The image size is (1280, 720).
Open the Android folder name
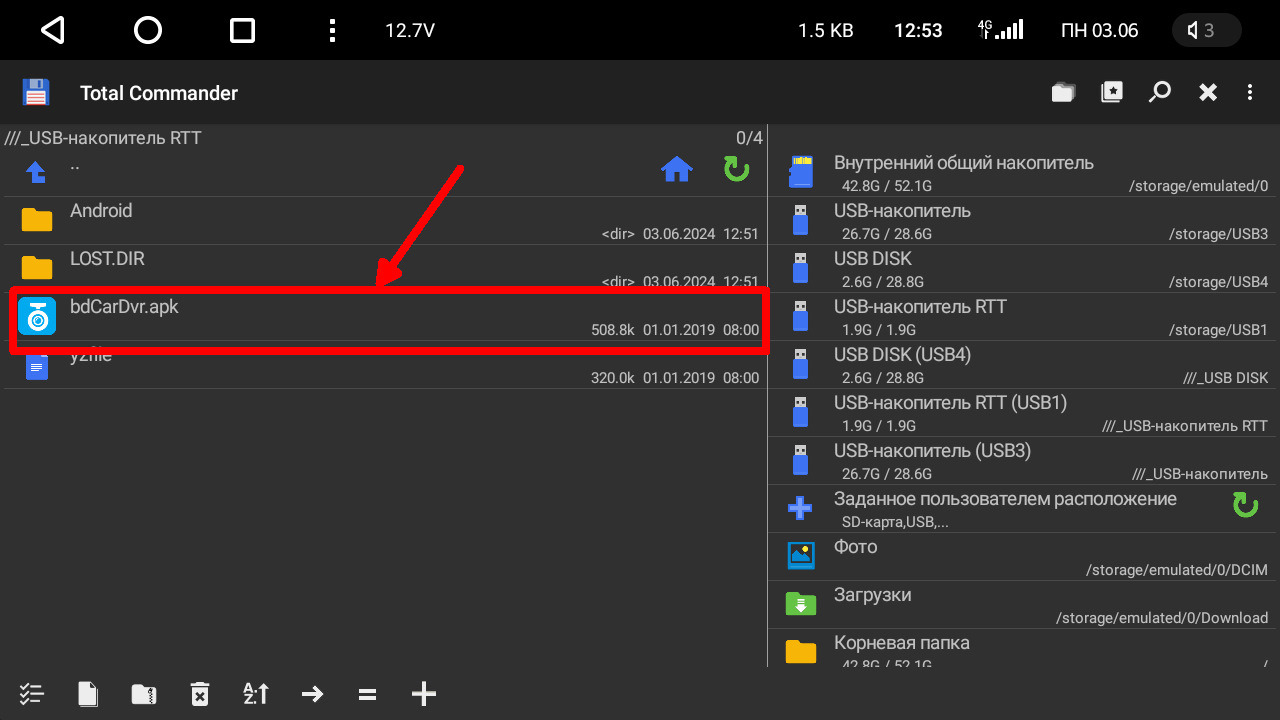101,211
